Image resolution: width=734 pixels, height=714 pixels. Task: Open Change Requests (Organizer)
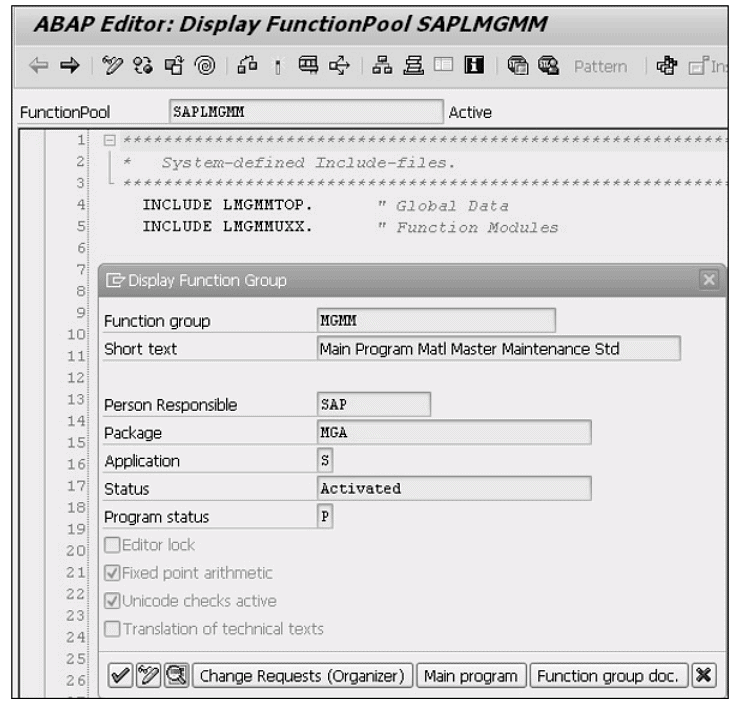click(x=302, y=676)
